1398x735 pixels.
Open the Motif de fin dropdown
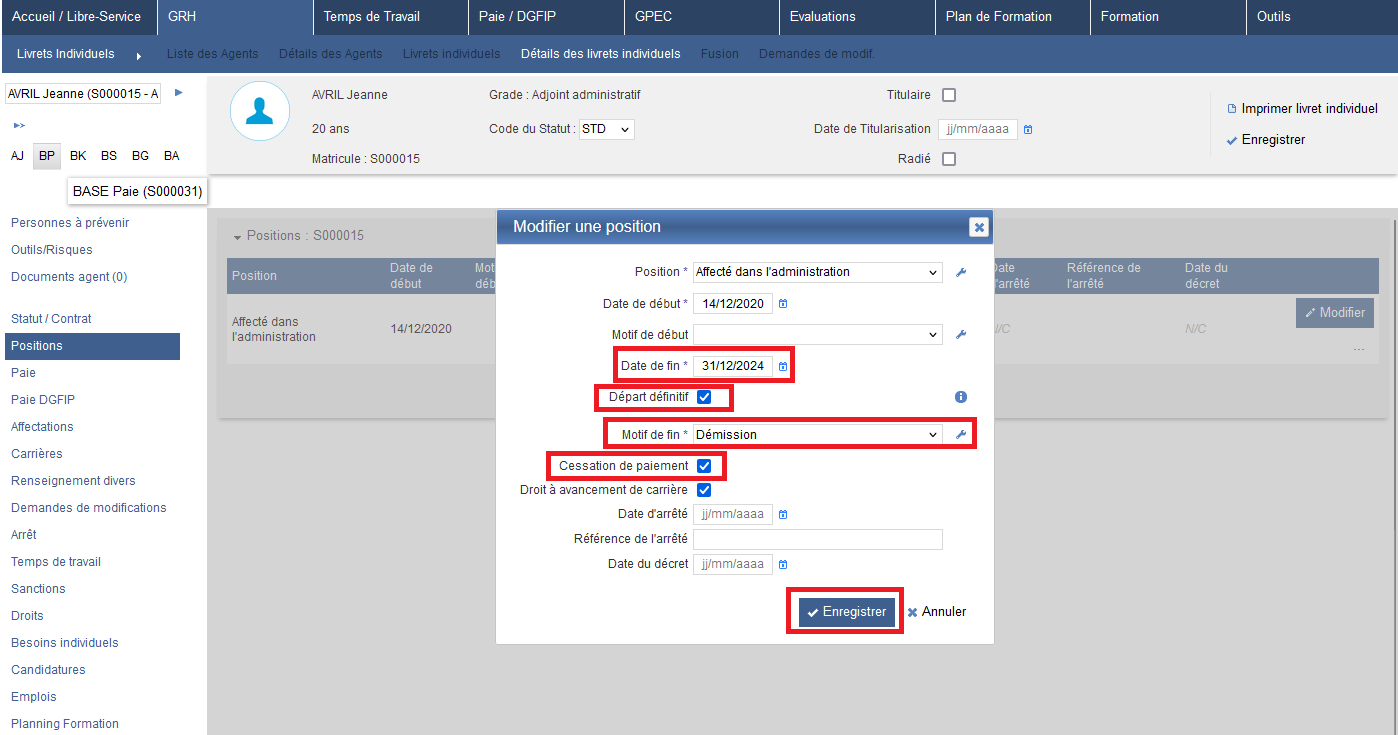[x=817, y=434]
